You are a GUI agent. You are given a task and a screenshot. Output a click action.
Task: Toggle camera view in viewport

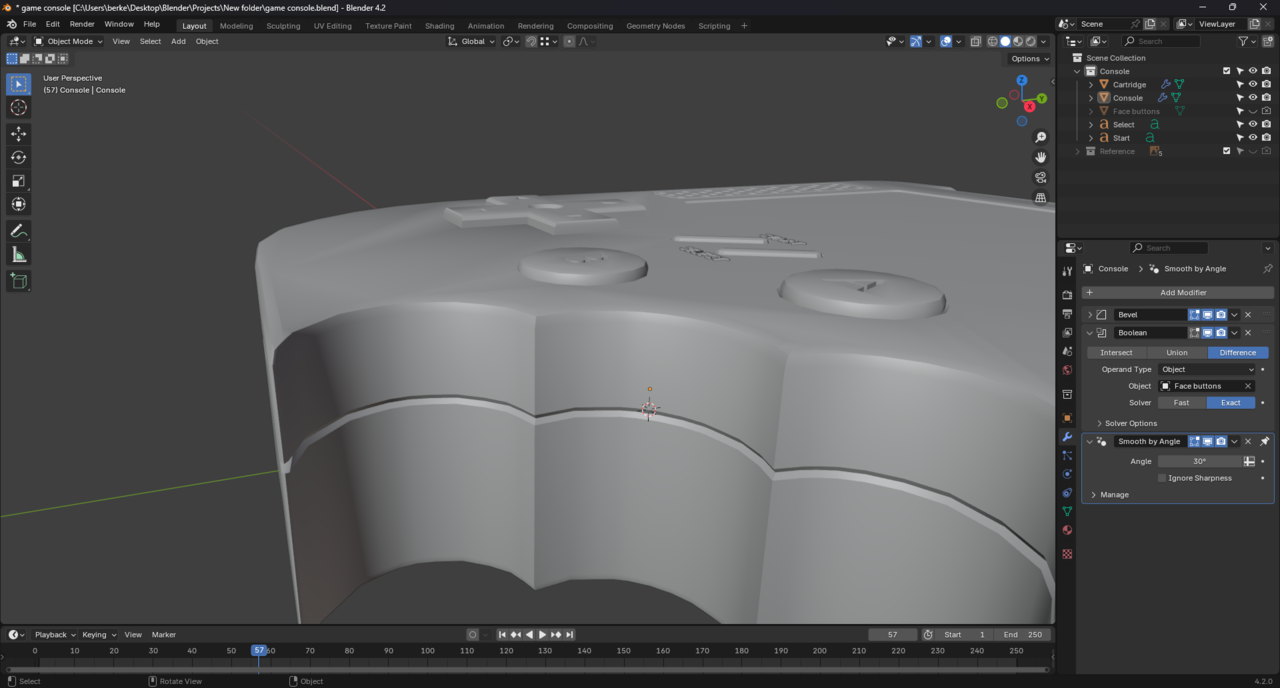click(x=1041, y=177)
